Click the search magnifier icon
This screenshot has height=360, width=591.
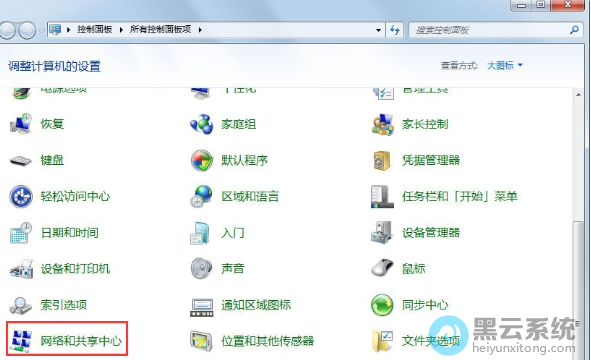pos(574,29)
